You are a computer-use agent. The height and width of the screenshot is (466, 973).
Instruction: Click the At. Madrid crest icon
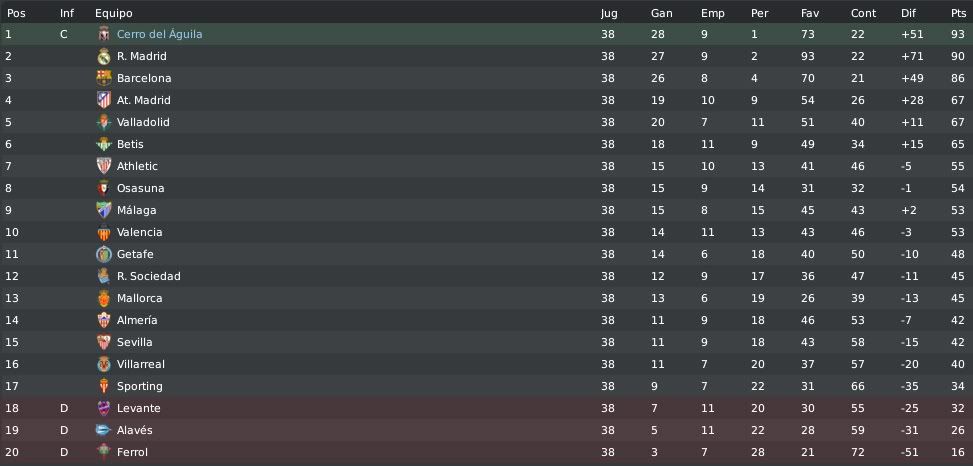(104, 101)
